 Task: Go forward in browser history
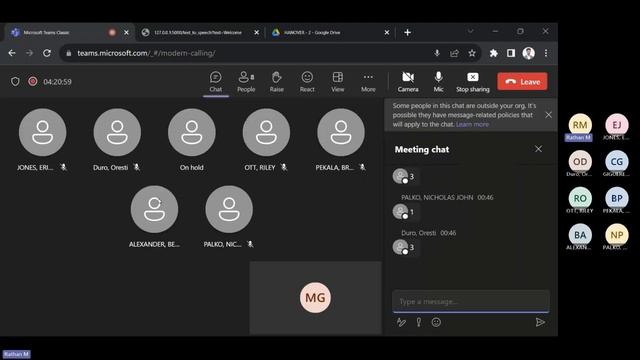(29, 53)
